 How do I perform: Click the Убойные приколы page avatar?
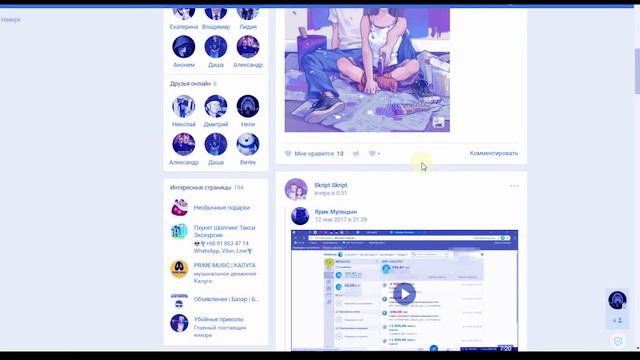179,323
